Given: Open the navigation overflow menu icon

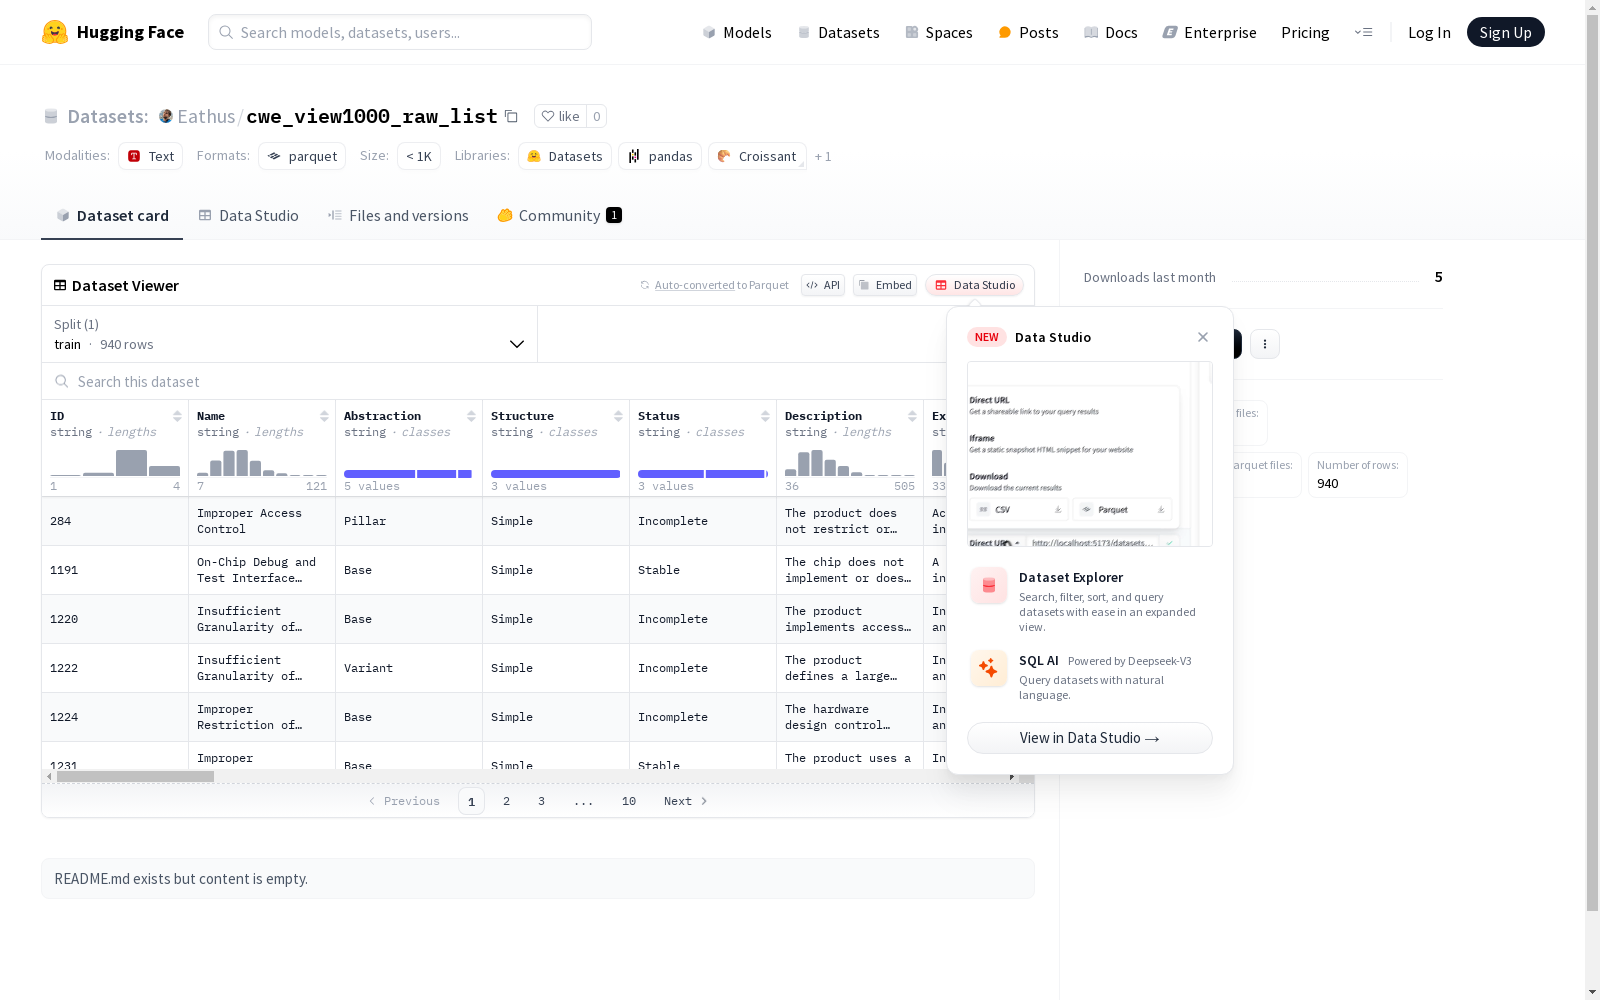Looking at the screenshot, I should (x=1363, y=32).
